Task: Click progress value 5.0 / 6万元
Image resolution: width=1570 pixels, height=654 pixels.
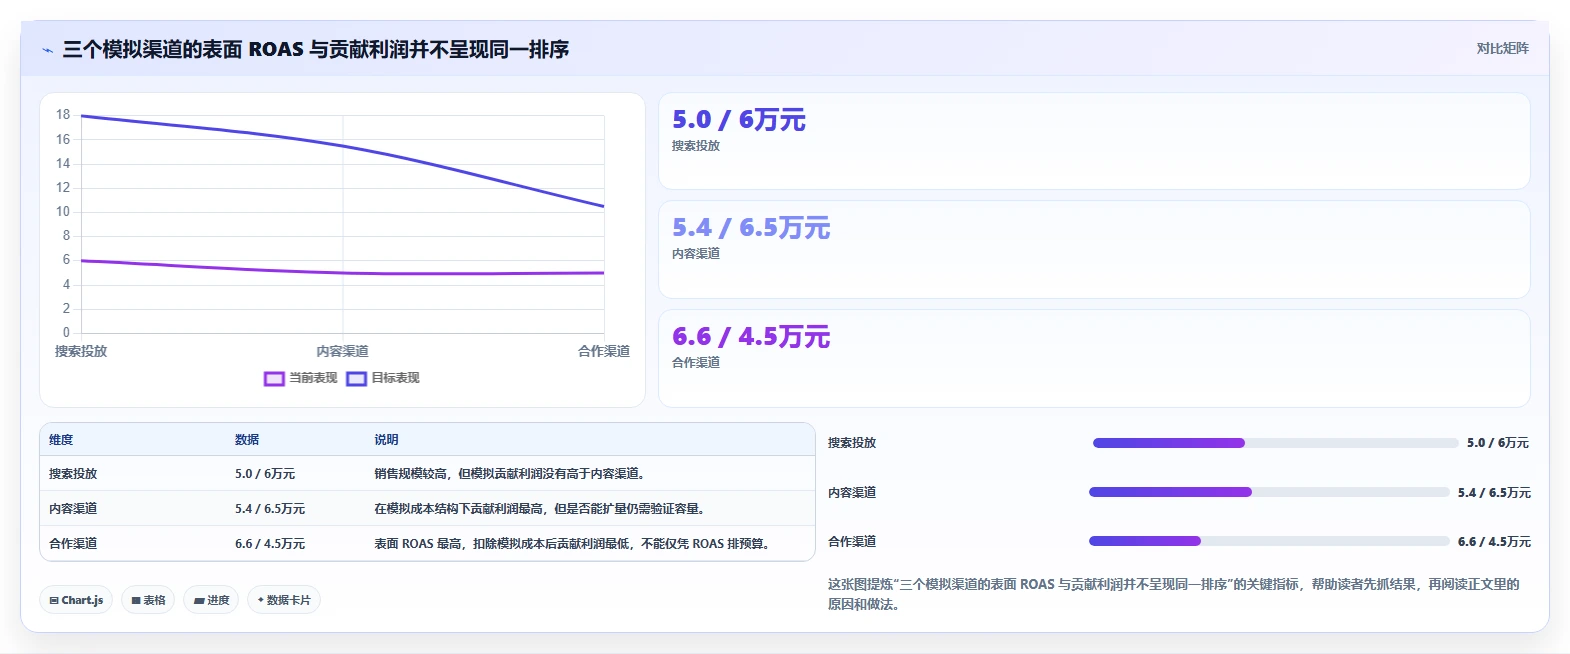Action: coord(1498,443)
